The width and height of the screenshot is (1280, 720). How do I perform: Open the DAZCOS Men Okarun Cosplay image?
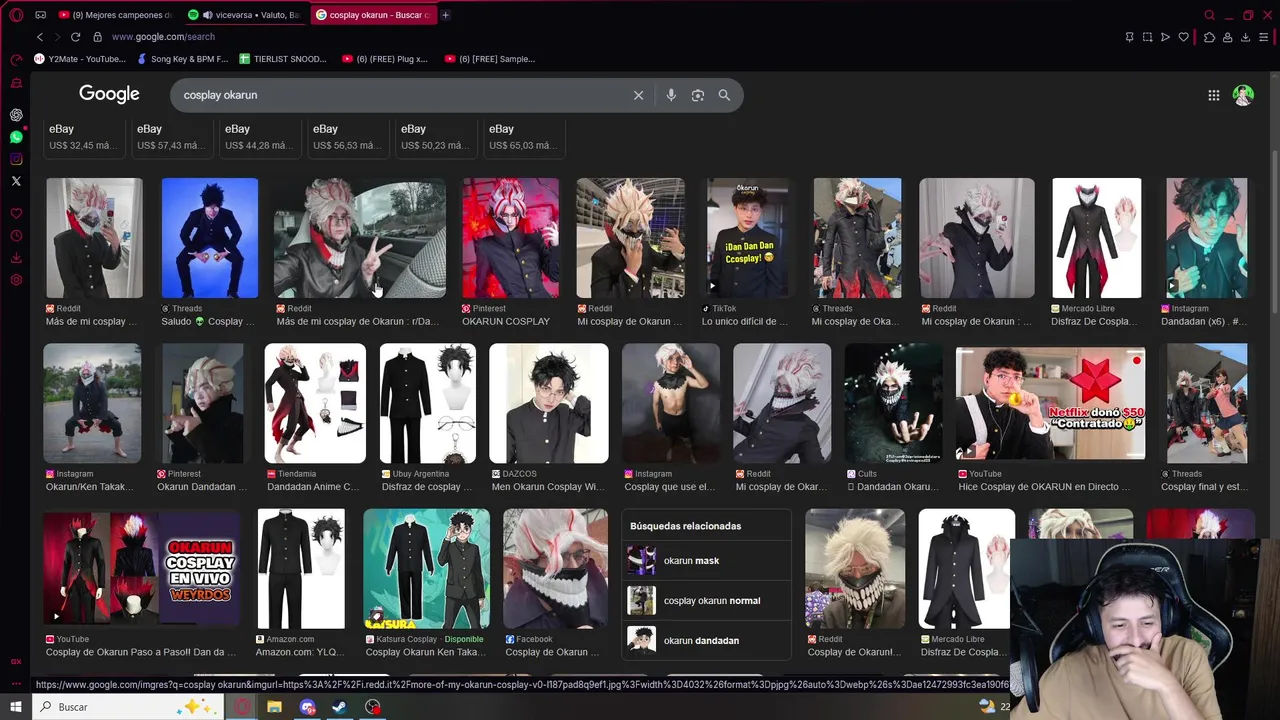(x=549, y=403)
